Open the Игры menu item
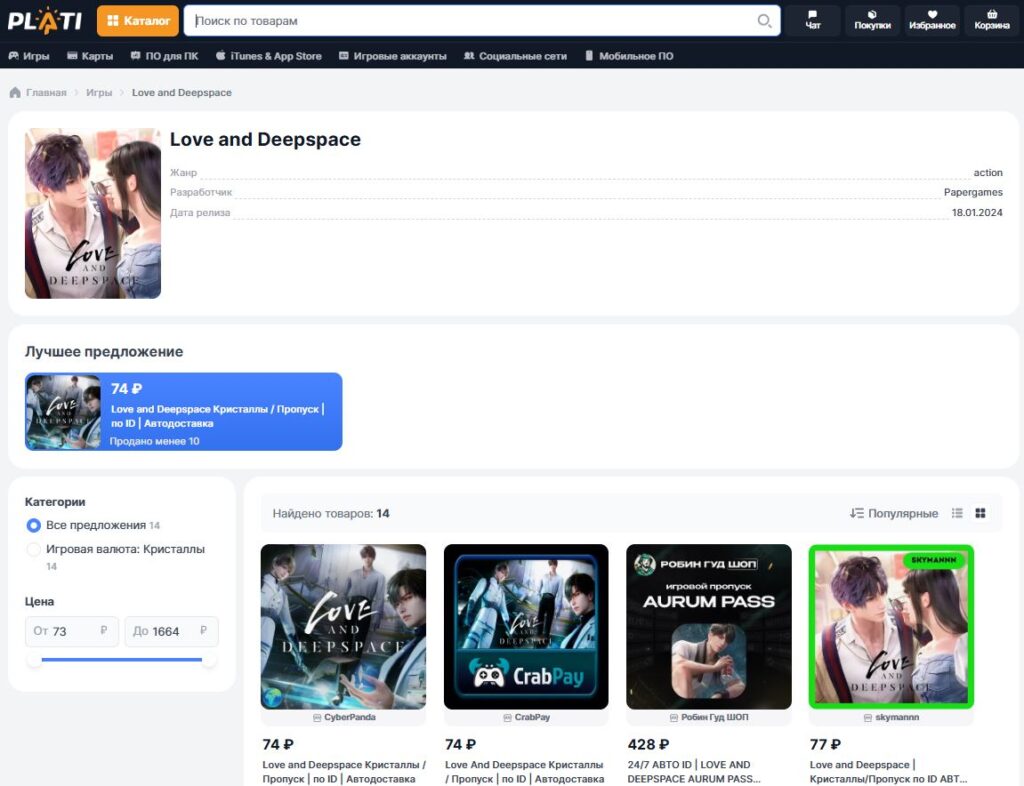 click(29, 56)
